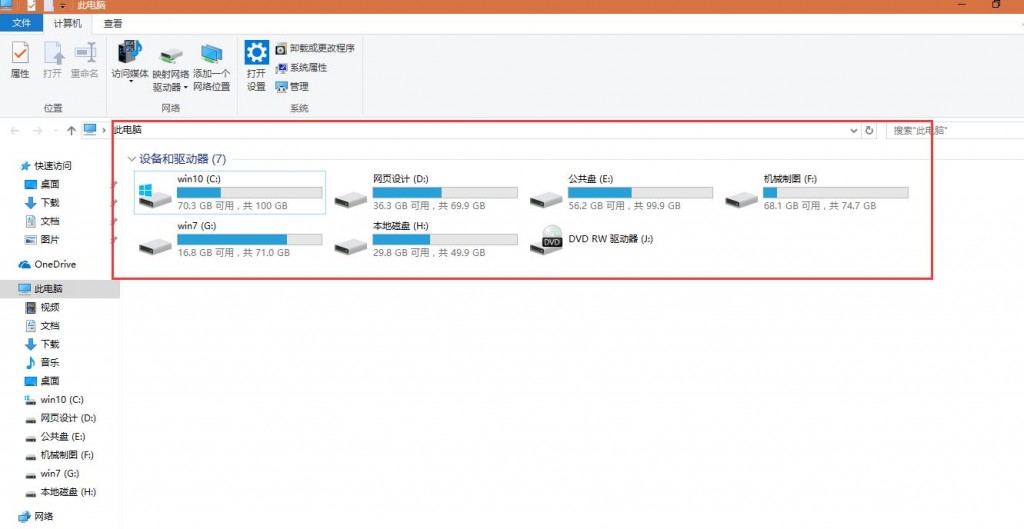Select 网络 in the navigation pane
This screenshot has width=1024, height=529.
click(43, 517)
